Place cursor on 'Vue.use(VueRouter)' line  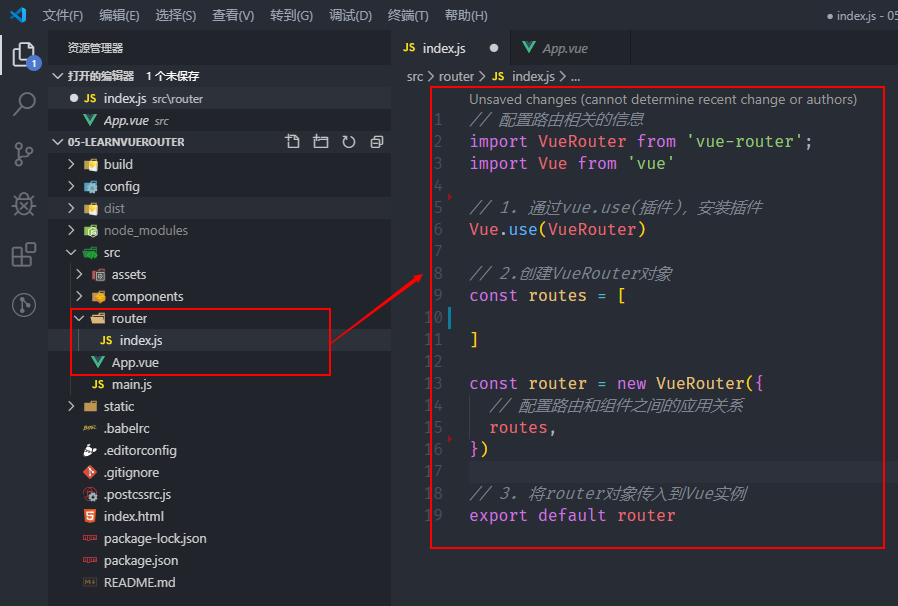coord(557,229)
